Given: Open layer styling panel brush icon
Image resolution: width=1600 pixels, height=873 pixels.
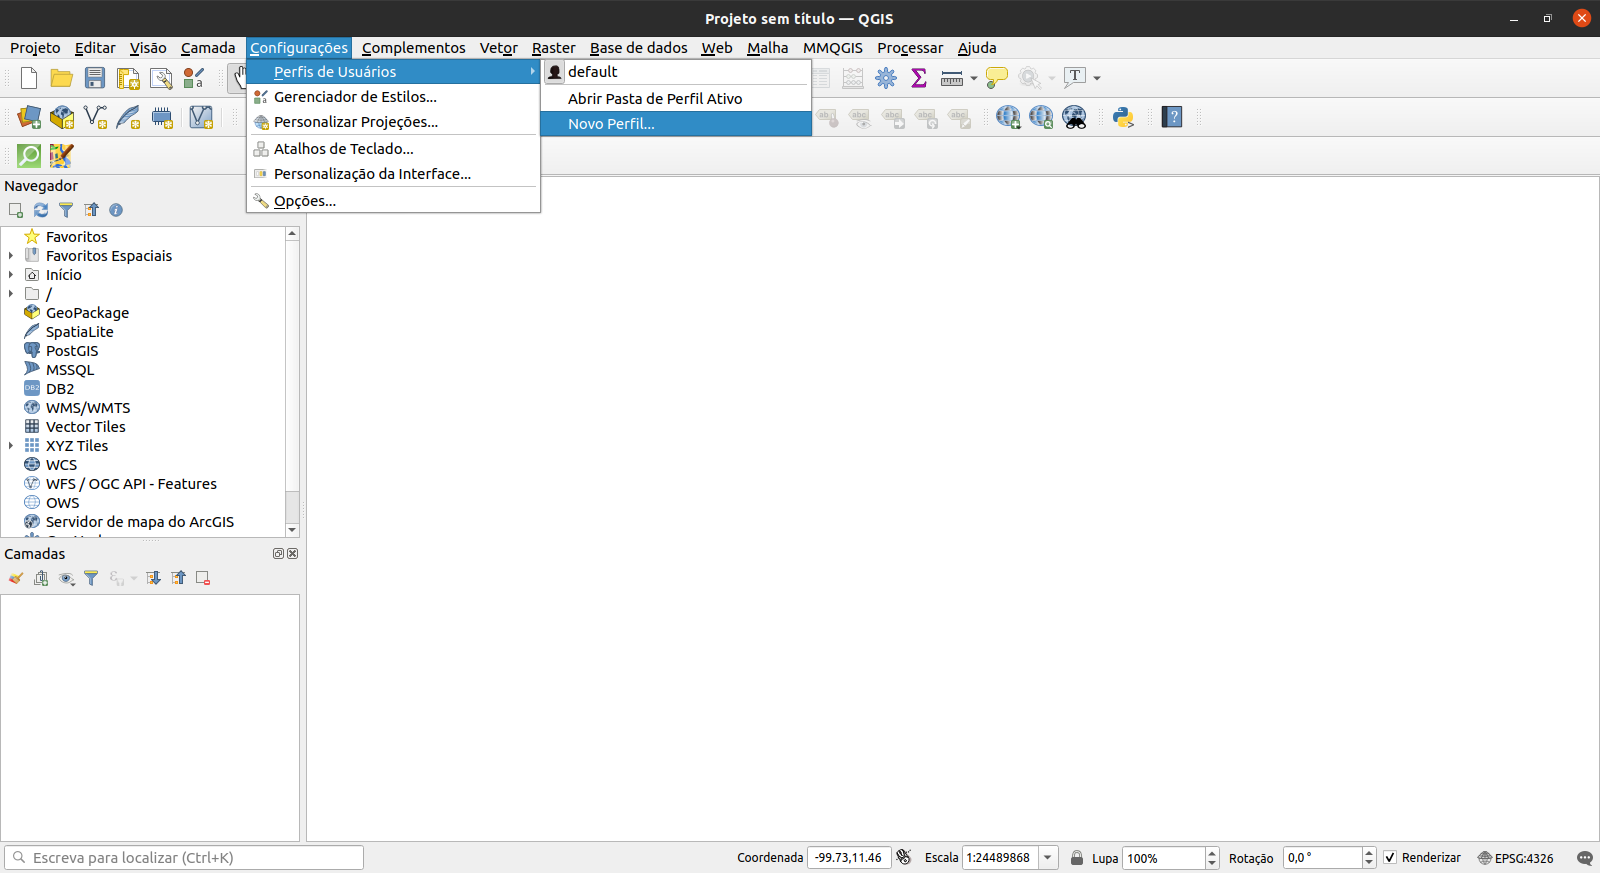Looking at the screenshot, I should point(16,578).
